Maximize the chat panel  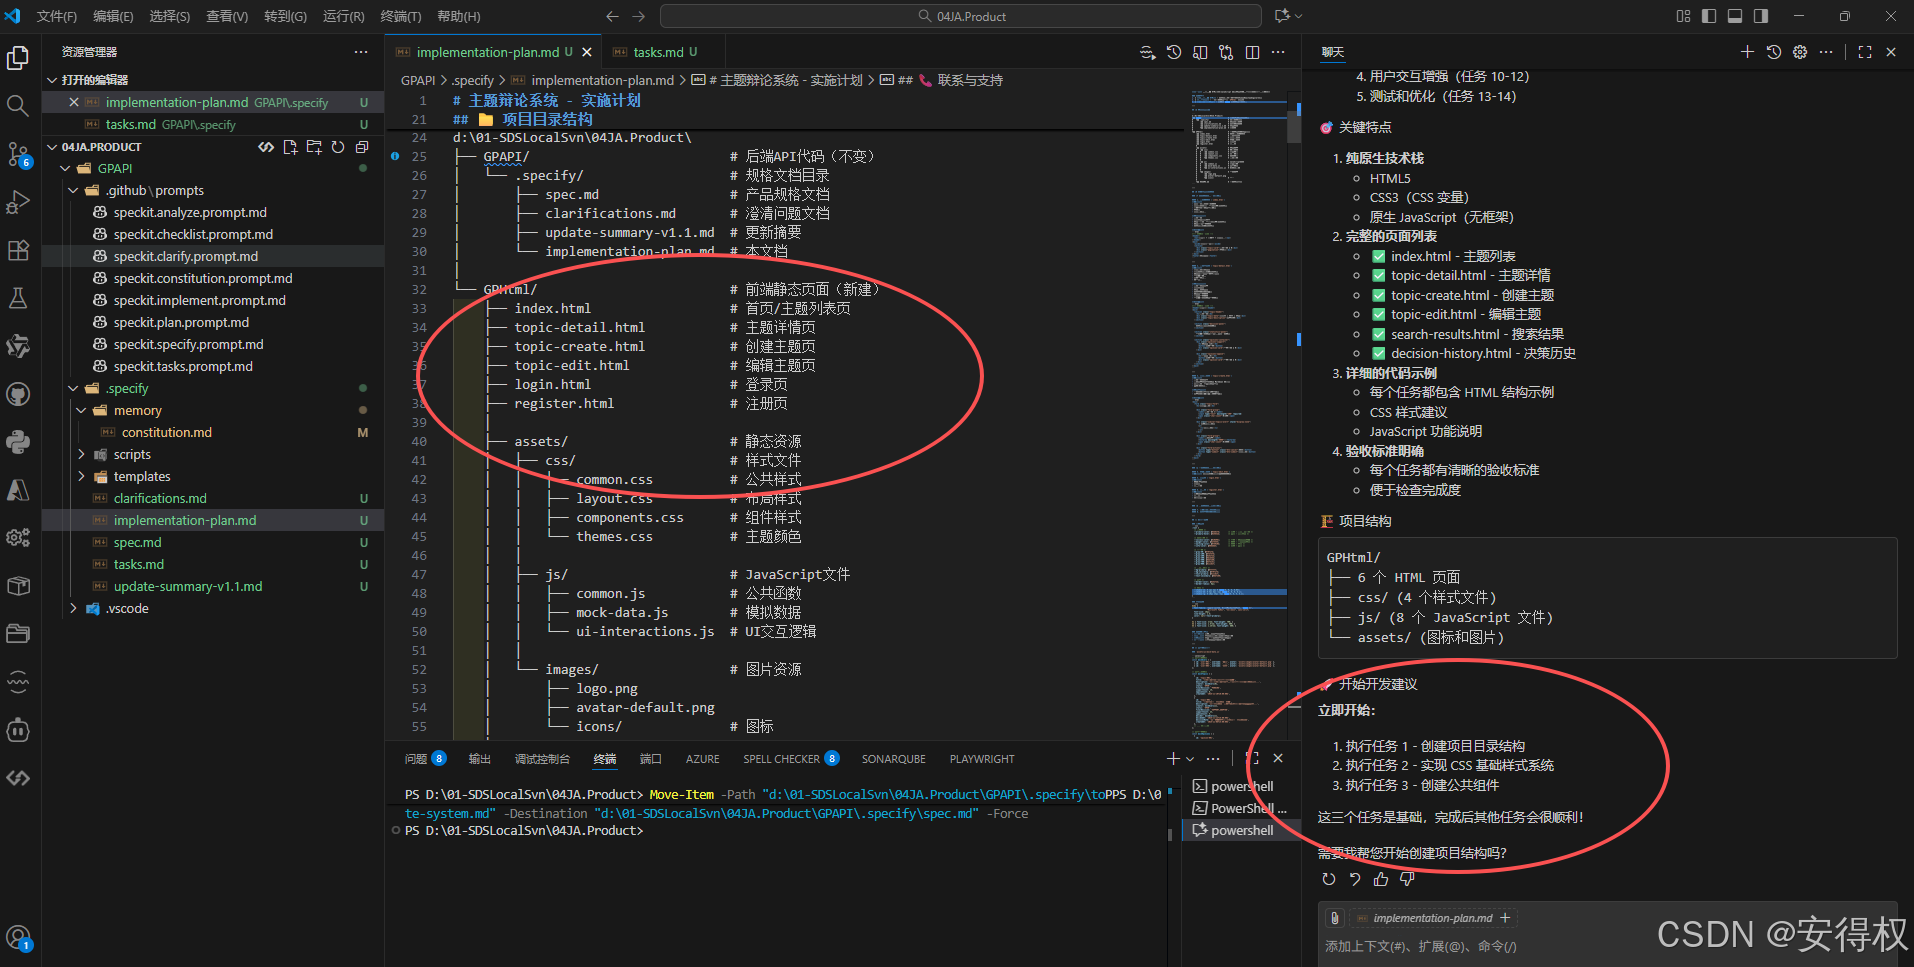[x=1865, y=52]
